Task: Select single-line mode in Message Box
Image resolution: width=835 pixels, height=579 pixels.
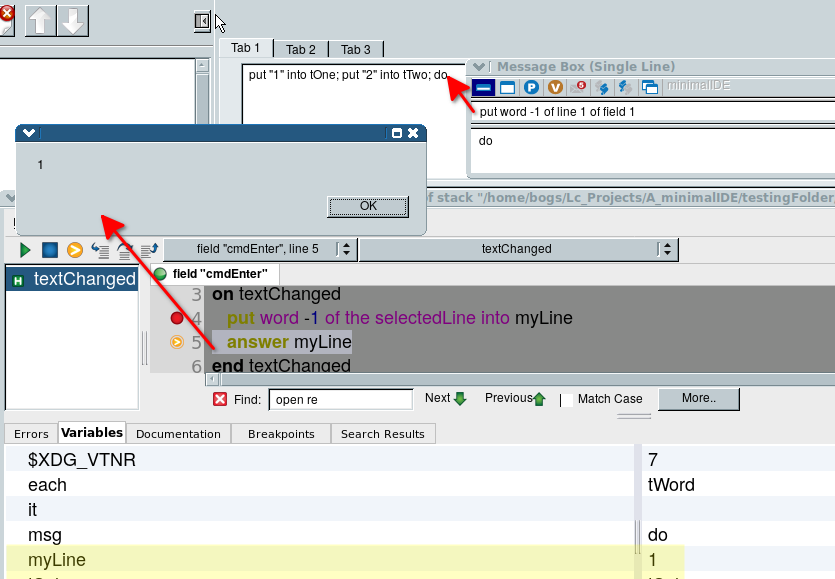Action: tap(483, 87)
